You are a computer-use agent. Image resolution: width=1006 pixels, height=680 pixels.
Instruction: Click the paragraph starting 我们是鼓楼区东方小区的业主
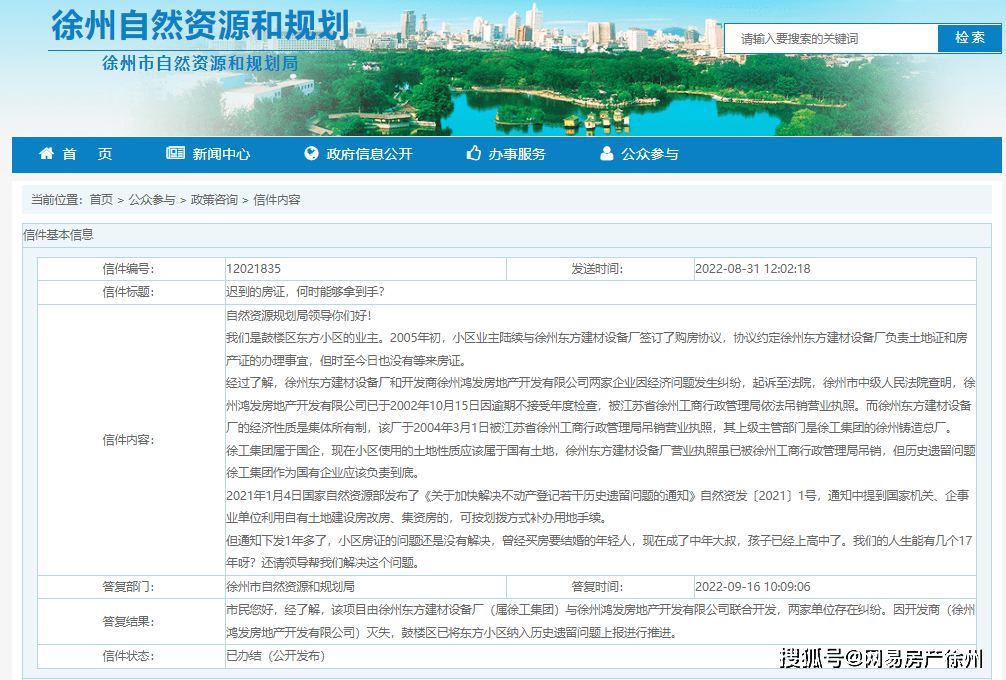point(597,349)
